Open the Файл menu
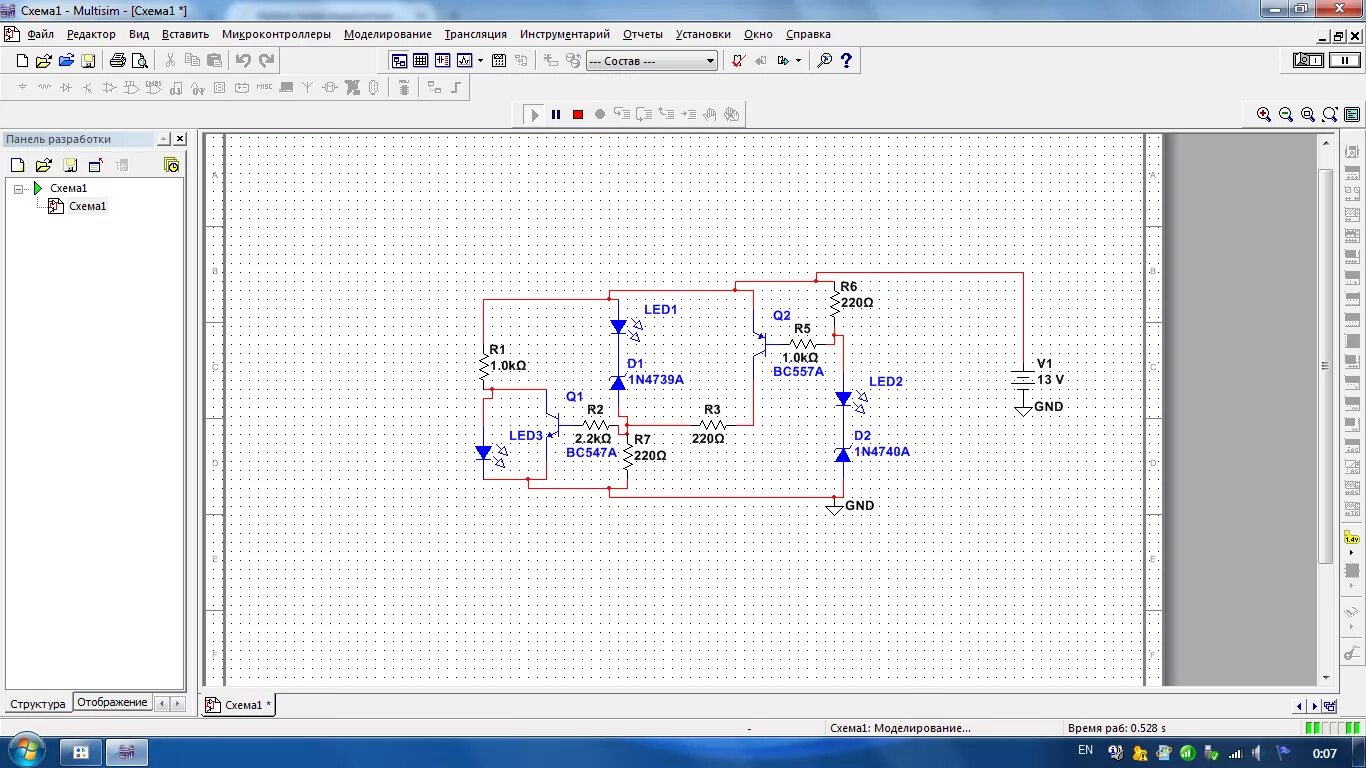Viewport: 1366px width, 768px height. coord(40,34)
